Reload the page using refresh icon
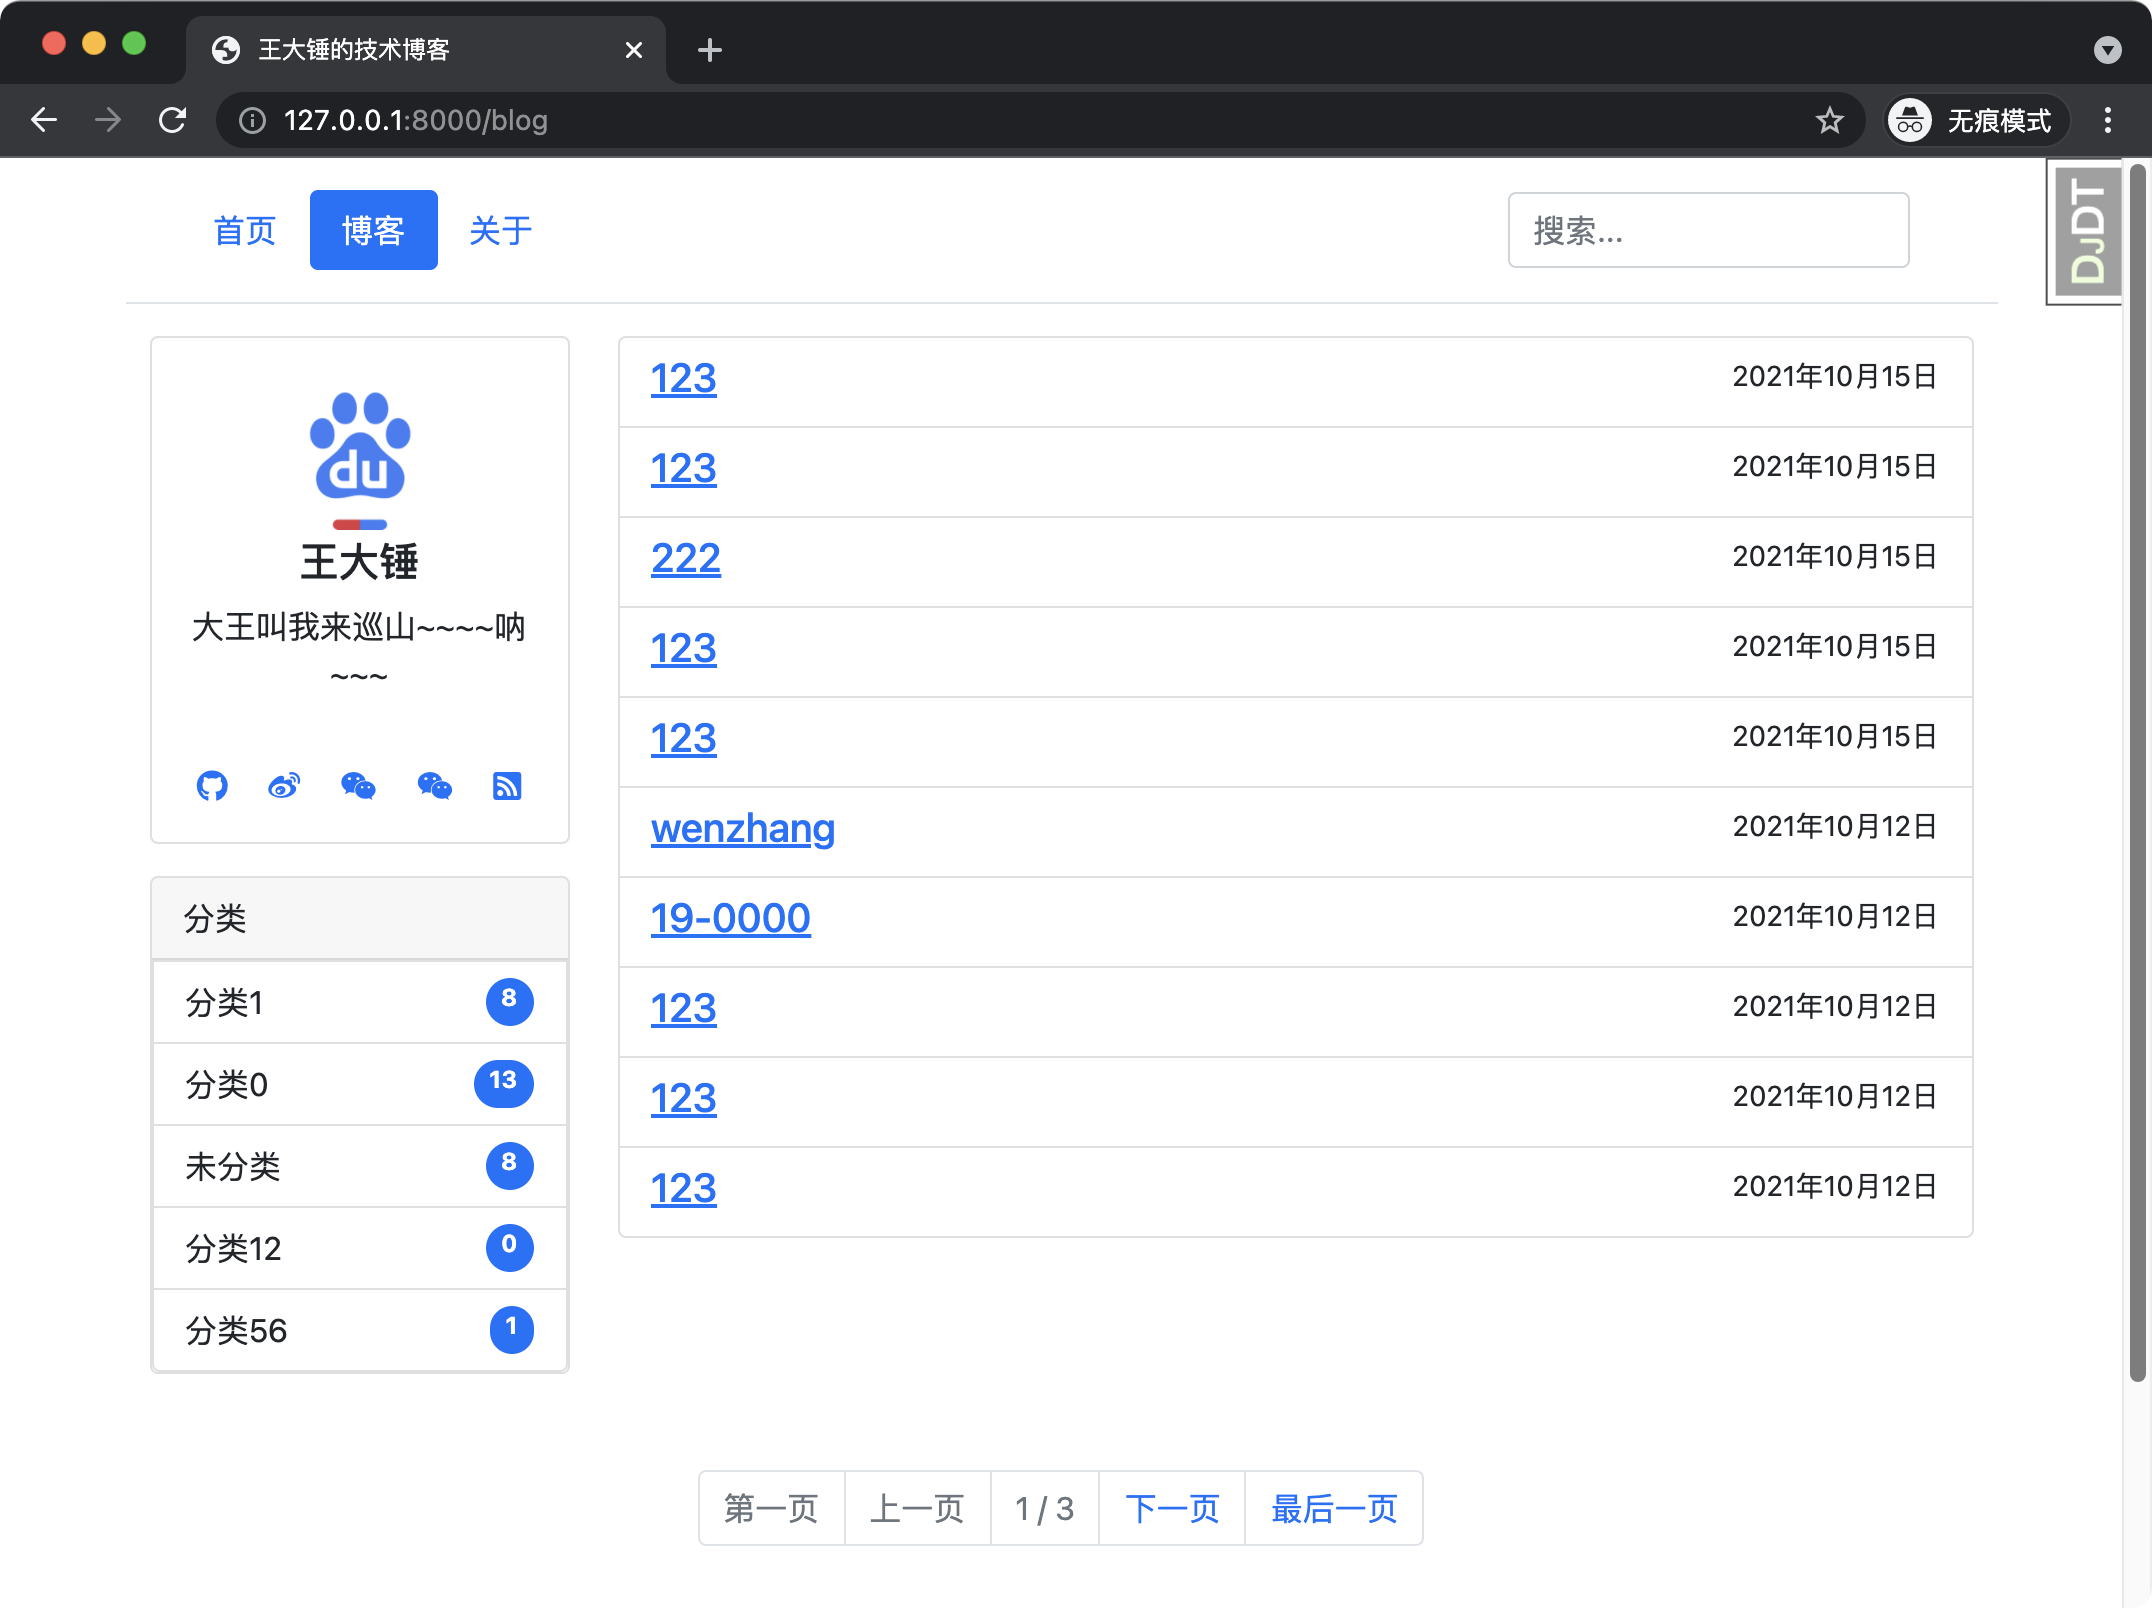2152x1608 pixels. 173,121
